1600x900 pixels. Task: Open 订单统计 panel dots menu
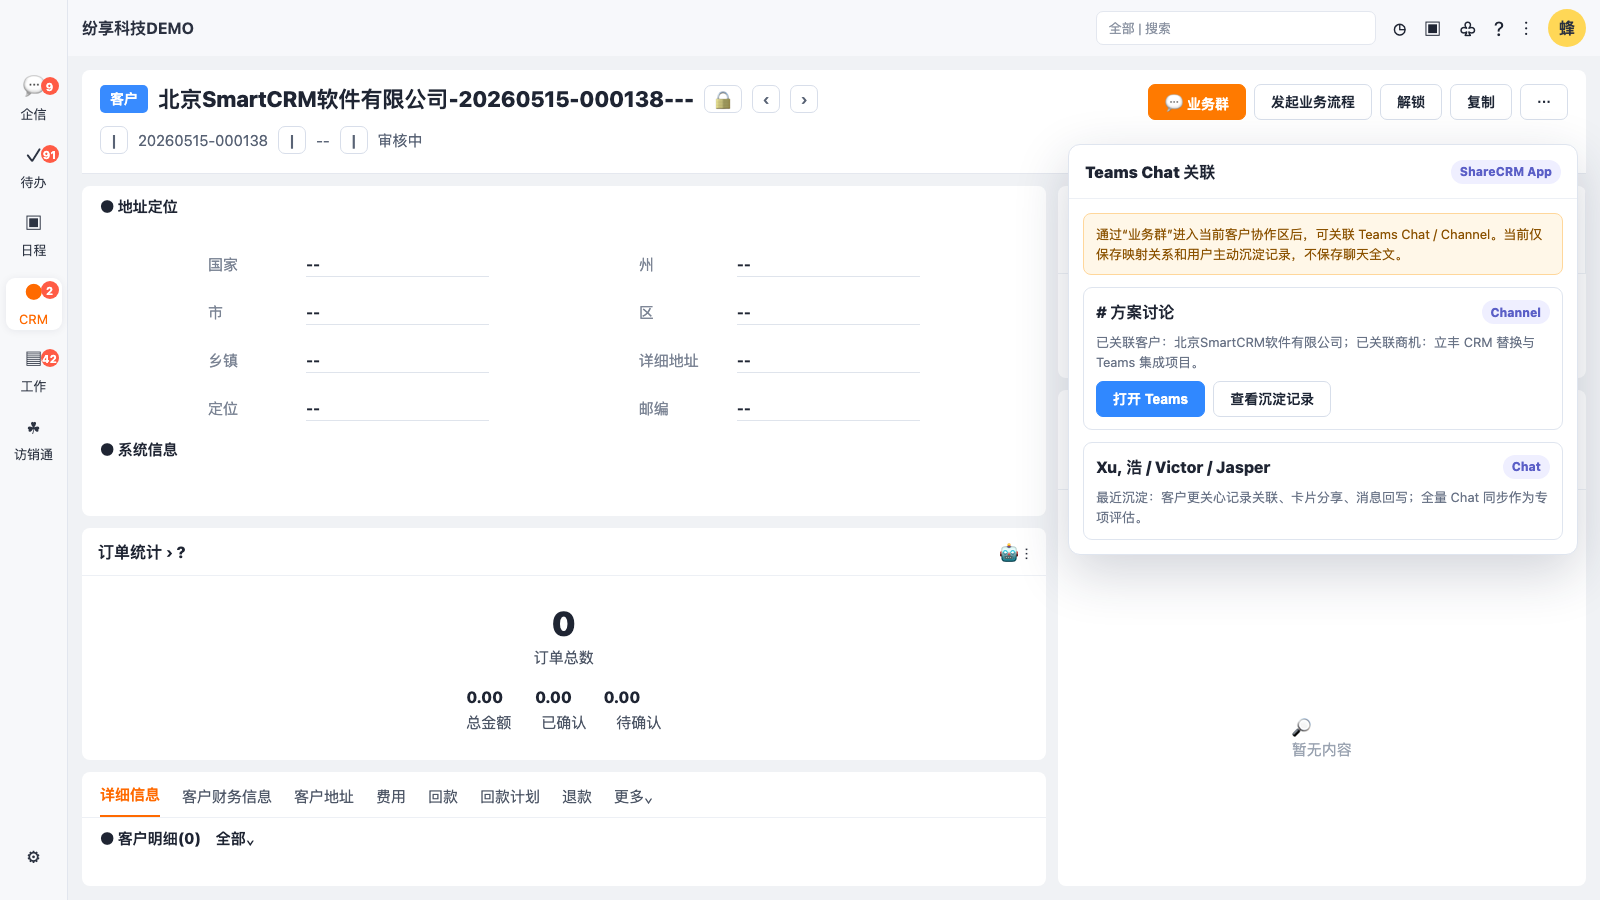point(1026,553)
